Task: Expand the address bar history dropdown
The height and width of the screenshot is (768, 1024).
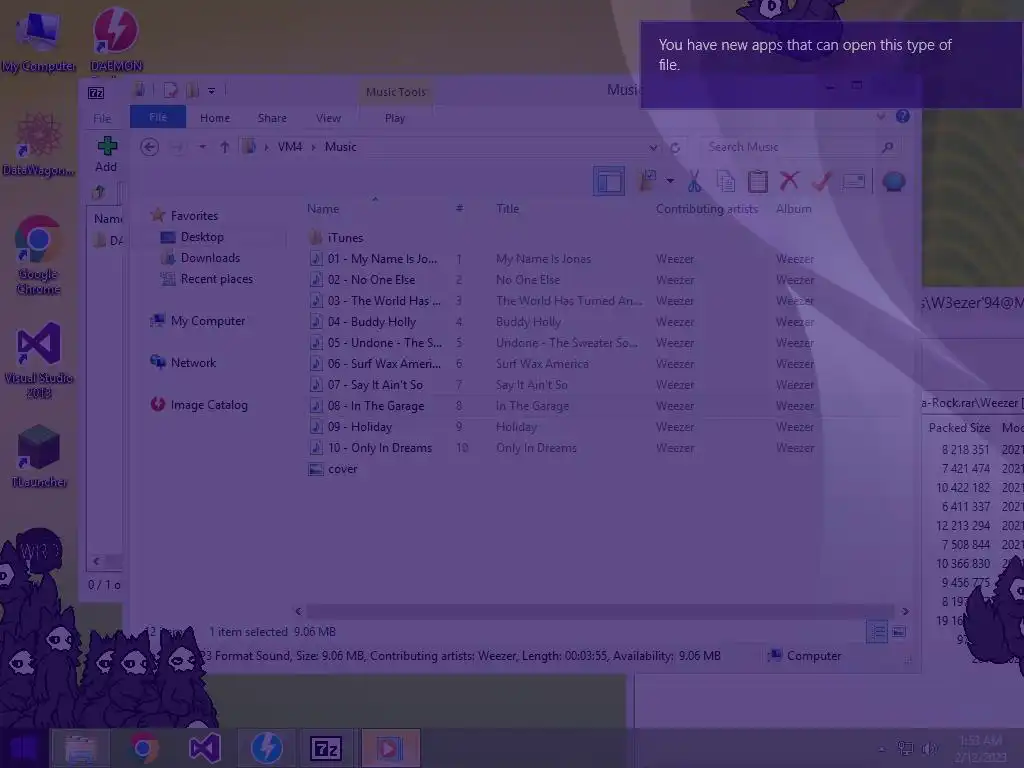Action: 653,148
